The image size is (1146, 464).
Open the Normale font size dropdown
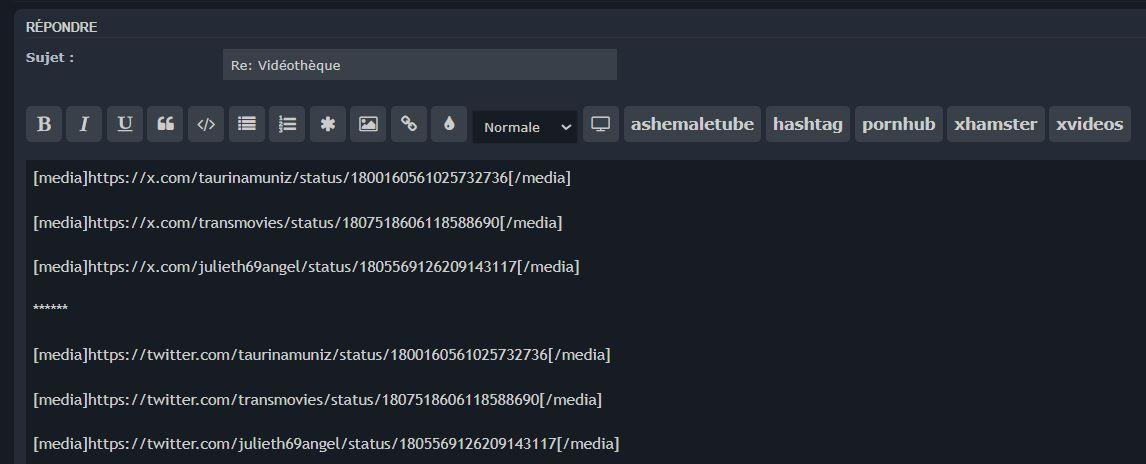[x=525, y=127]
